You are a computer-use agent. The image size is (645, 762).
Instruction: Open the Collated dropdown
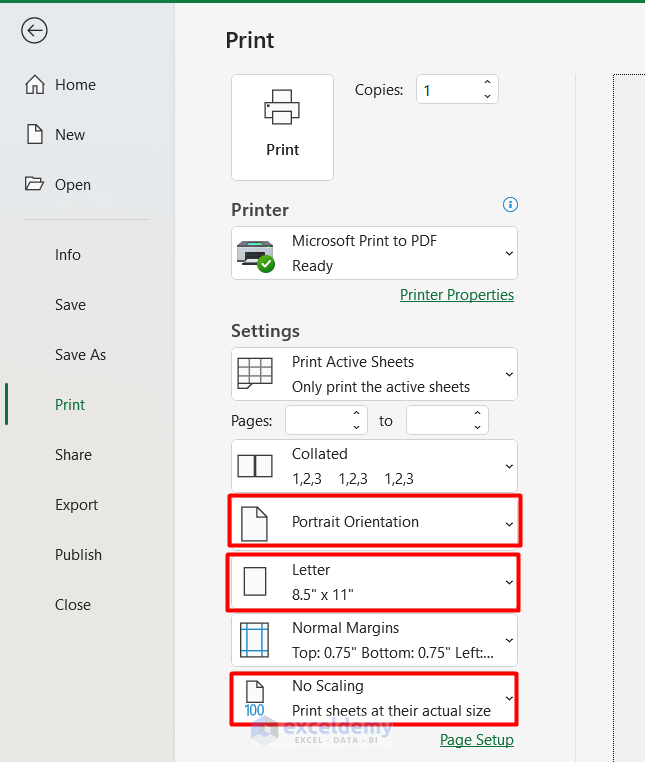(x=374, y=466)
